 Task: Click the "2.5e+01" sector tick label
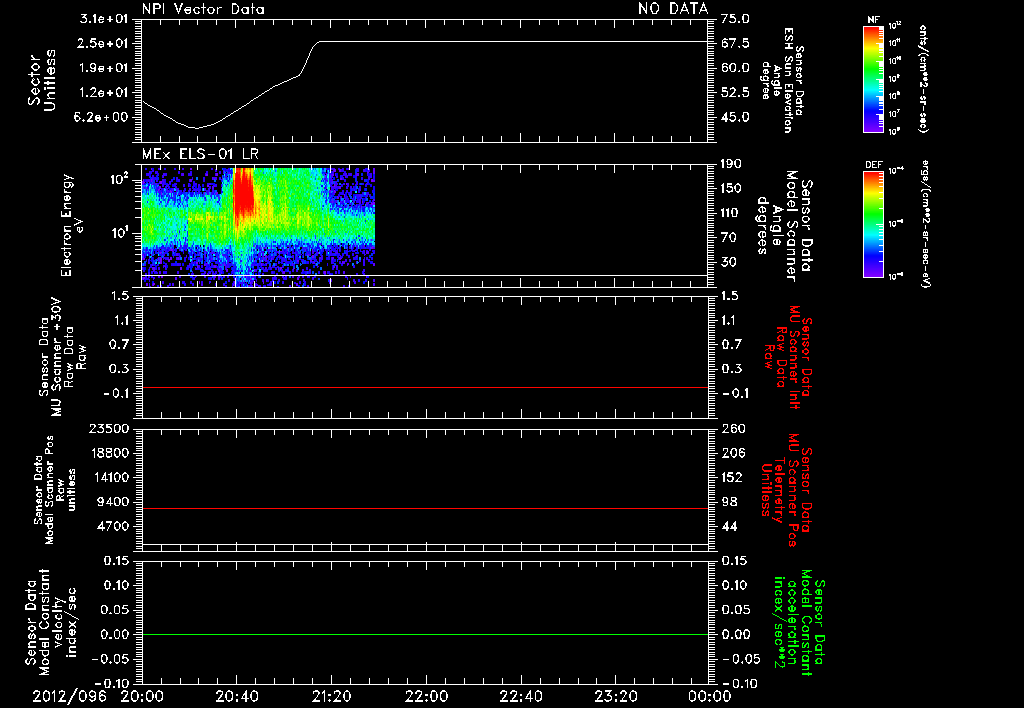103,43
